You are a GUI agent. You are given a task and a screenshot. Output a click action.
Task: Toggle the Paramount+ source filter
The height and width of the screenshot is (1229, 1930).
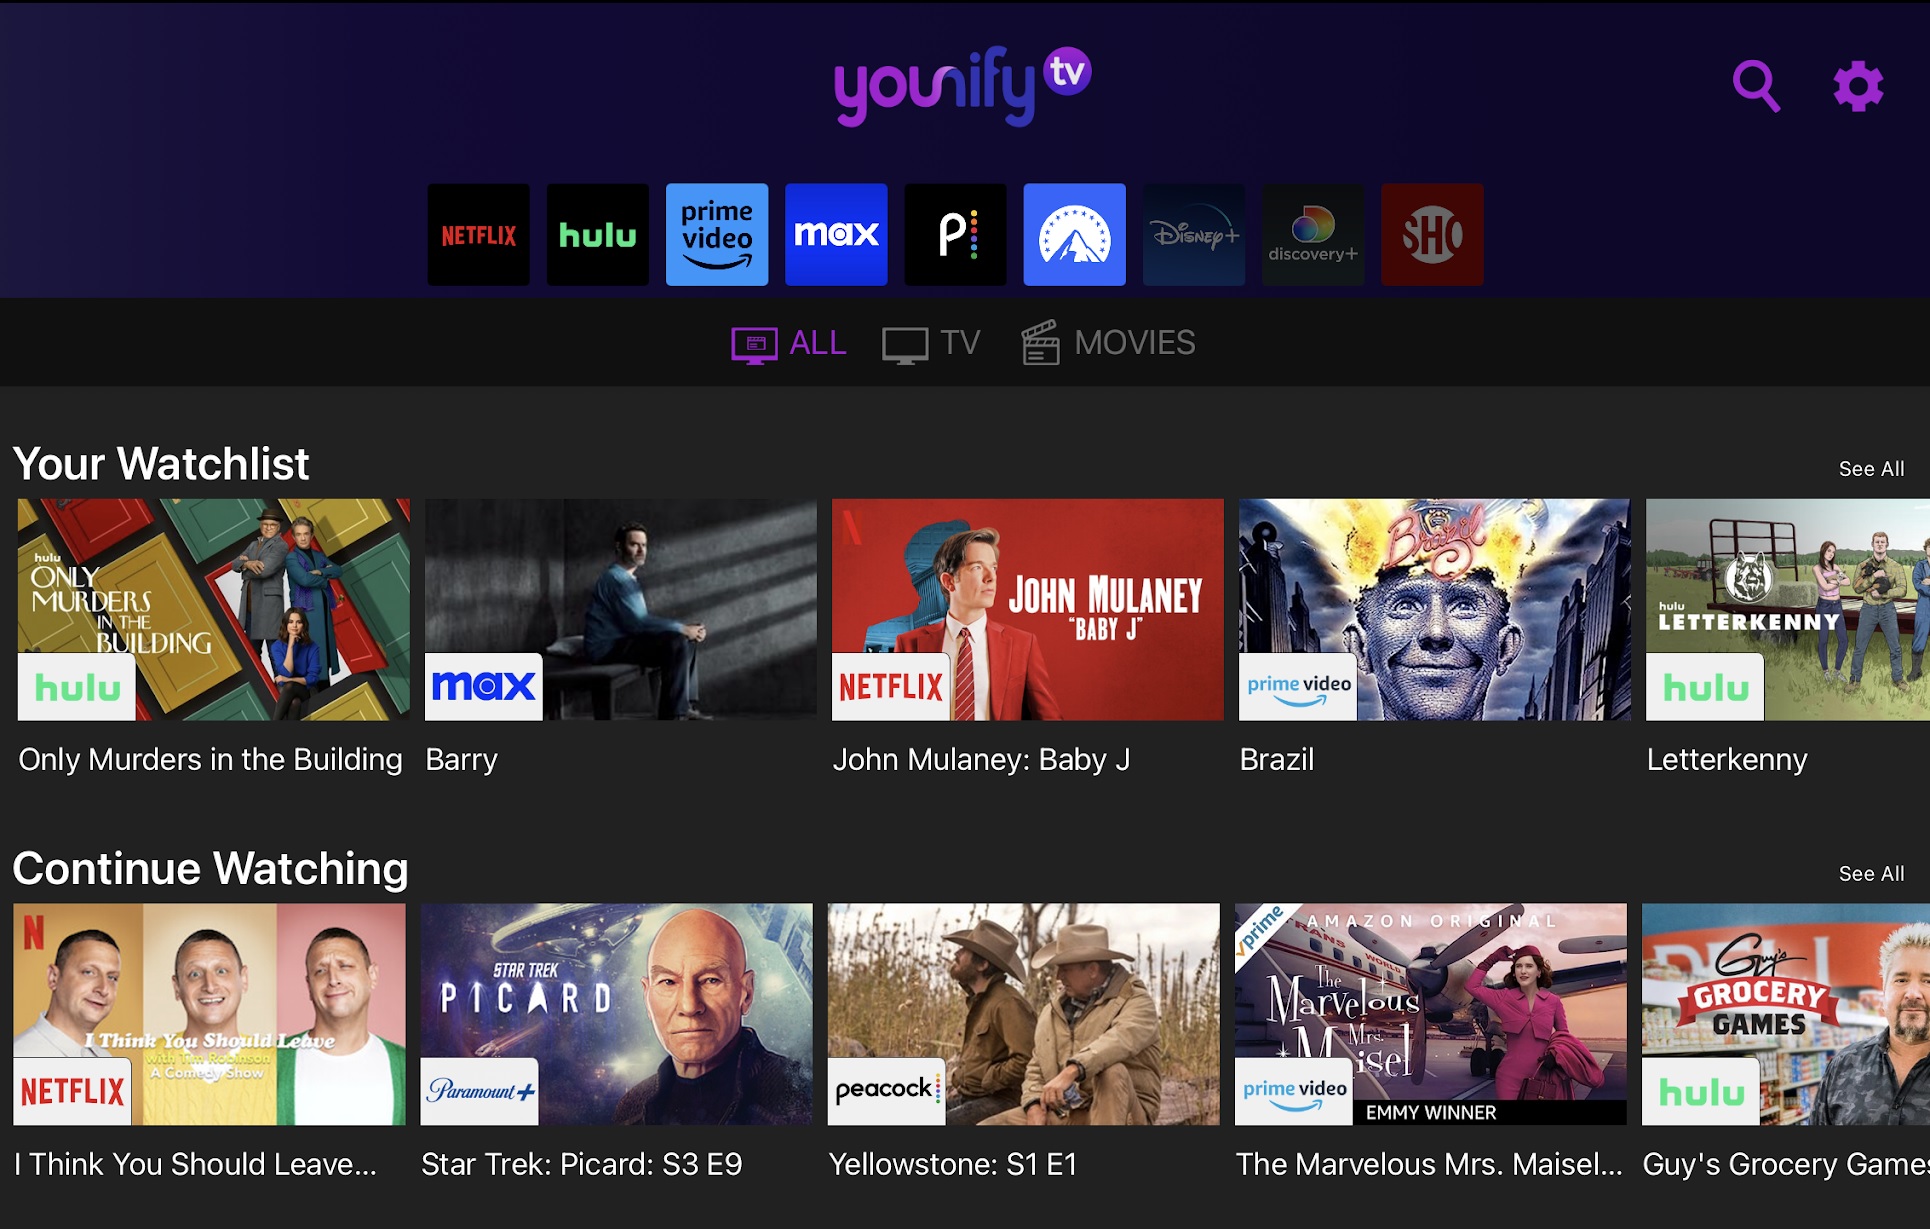coord(1074,234)
